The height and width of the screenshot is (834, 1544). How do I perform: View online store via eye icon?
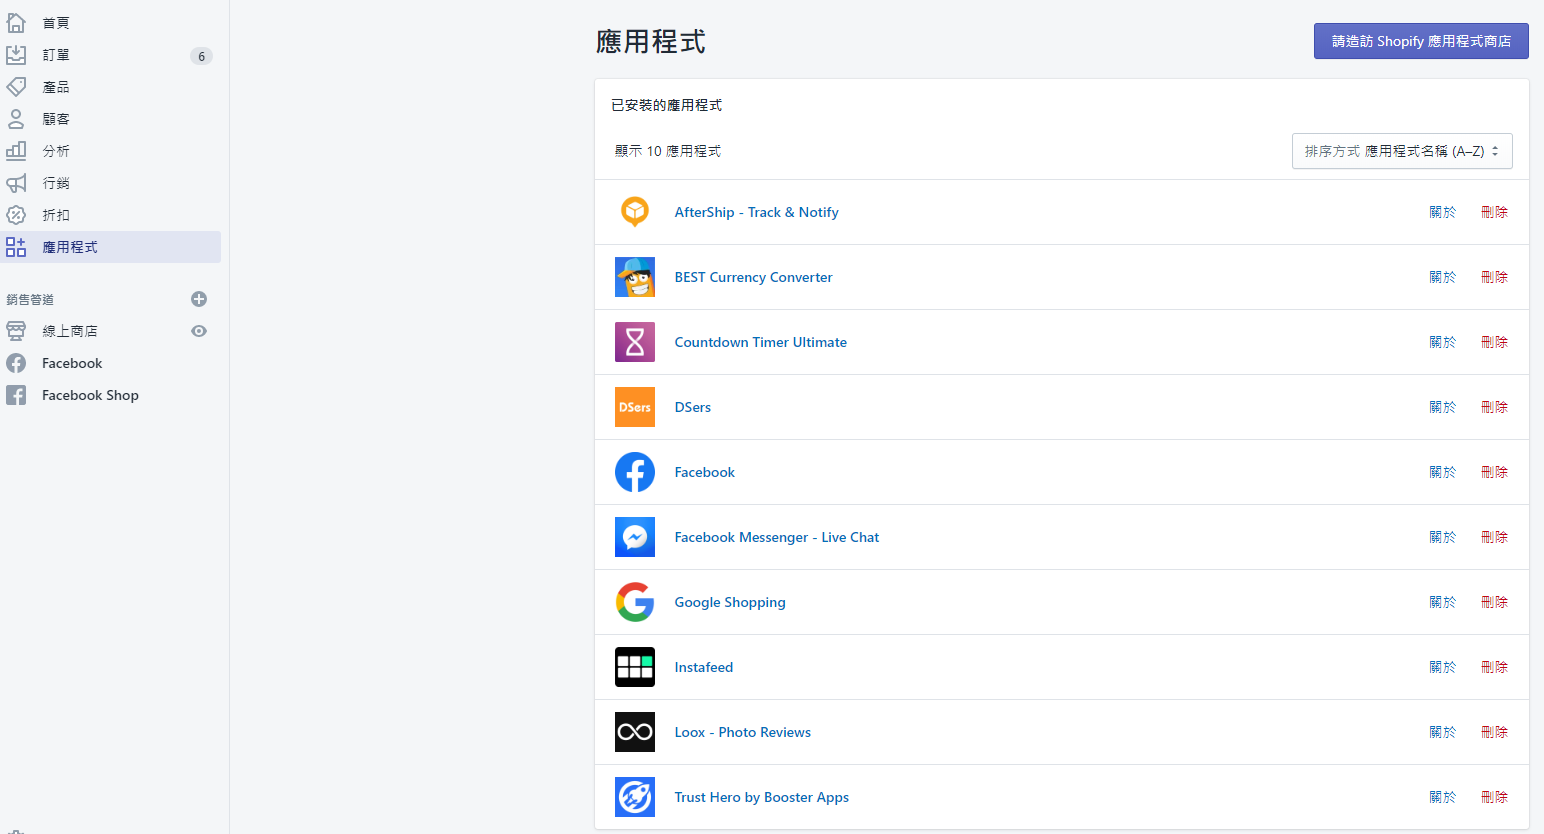click(x=199, y=331)
